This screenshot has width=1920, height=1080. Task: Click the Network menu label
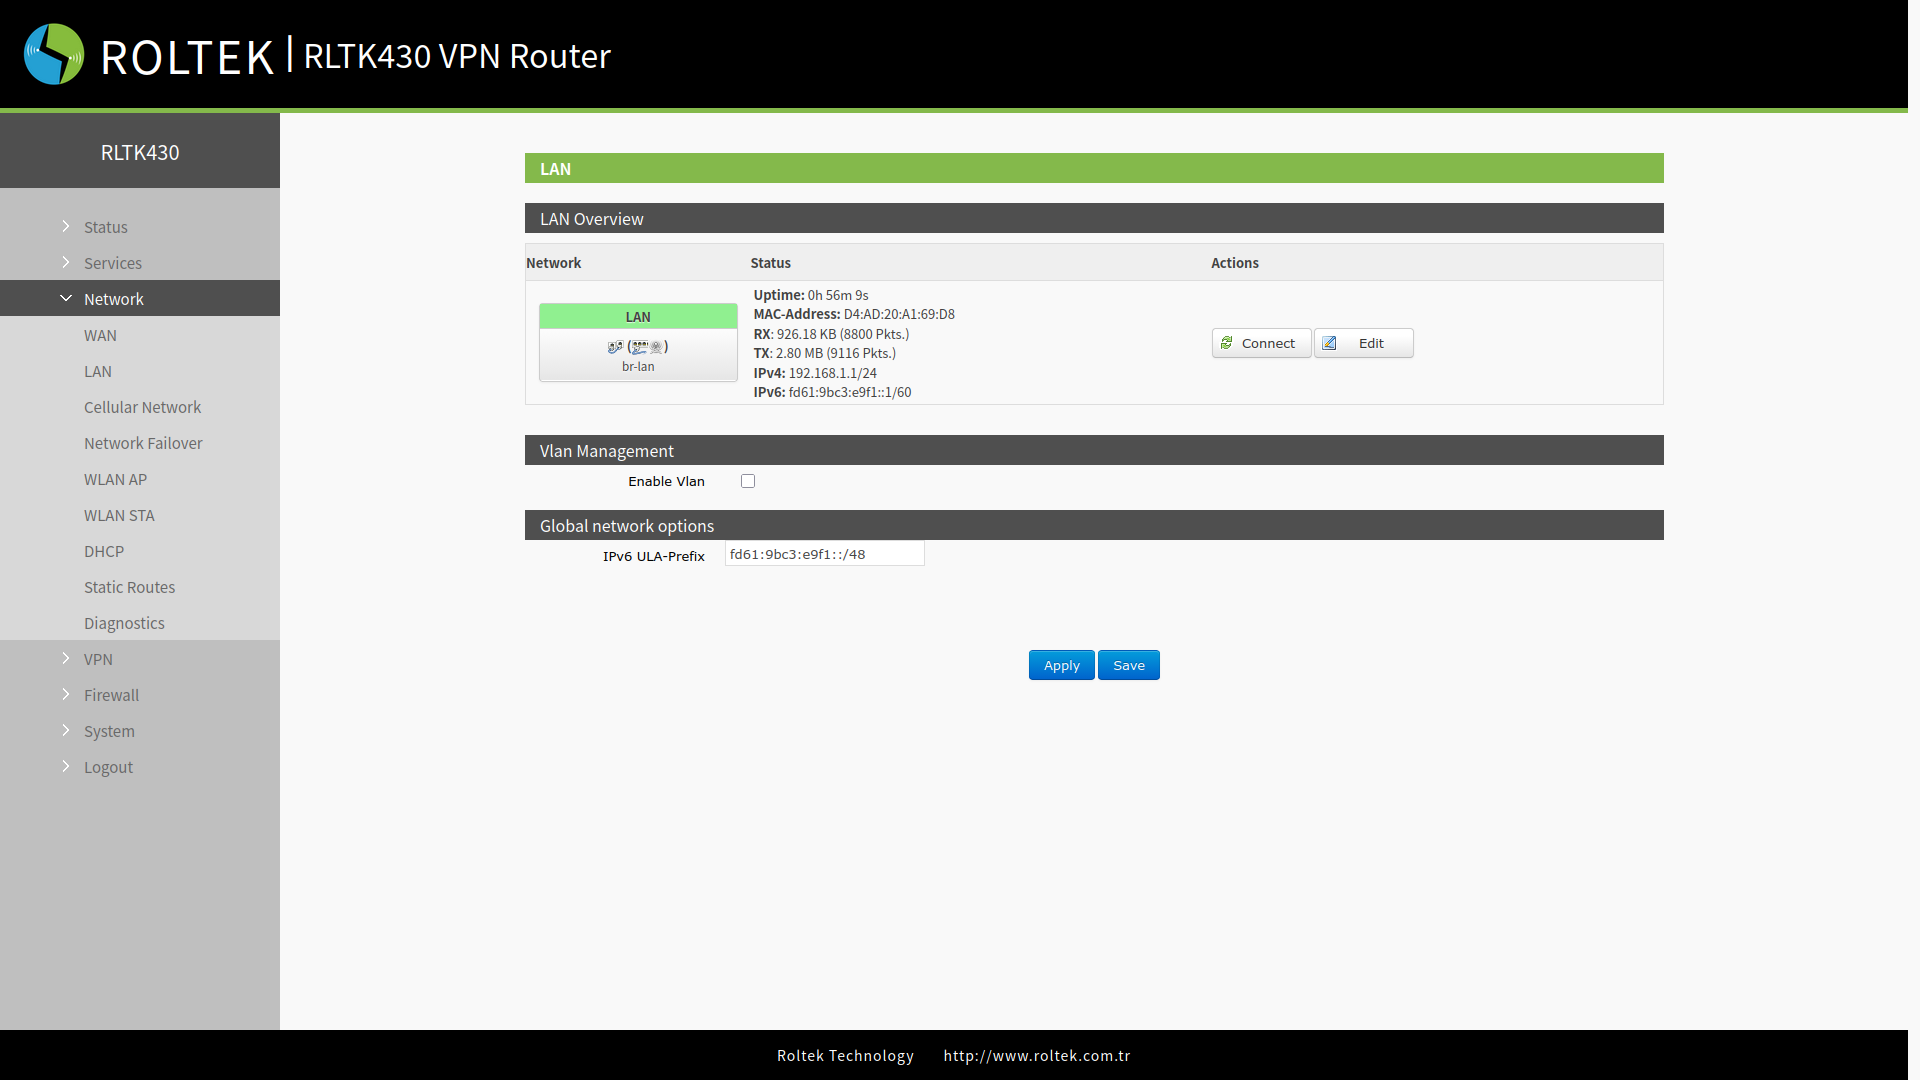point(114,299)
